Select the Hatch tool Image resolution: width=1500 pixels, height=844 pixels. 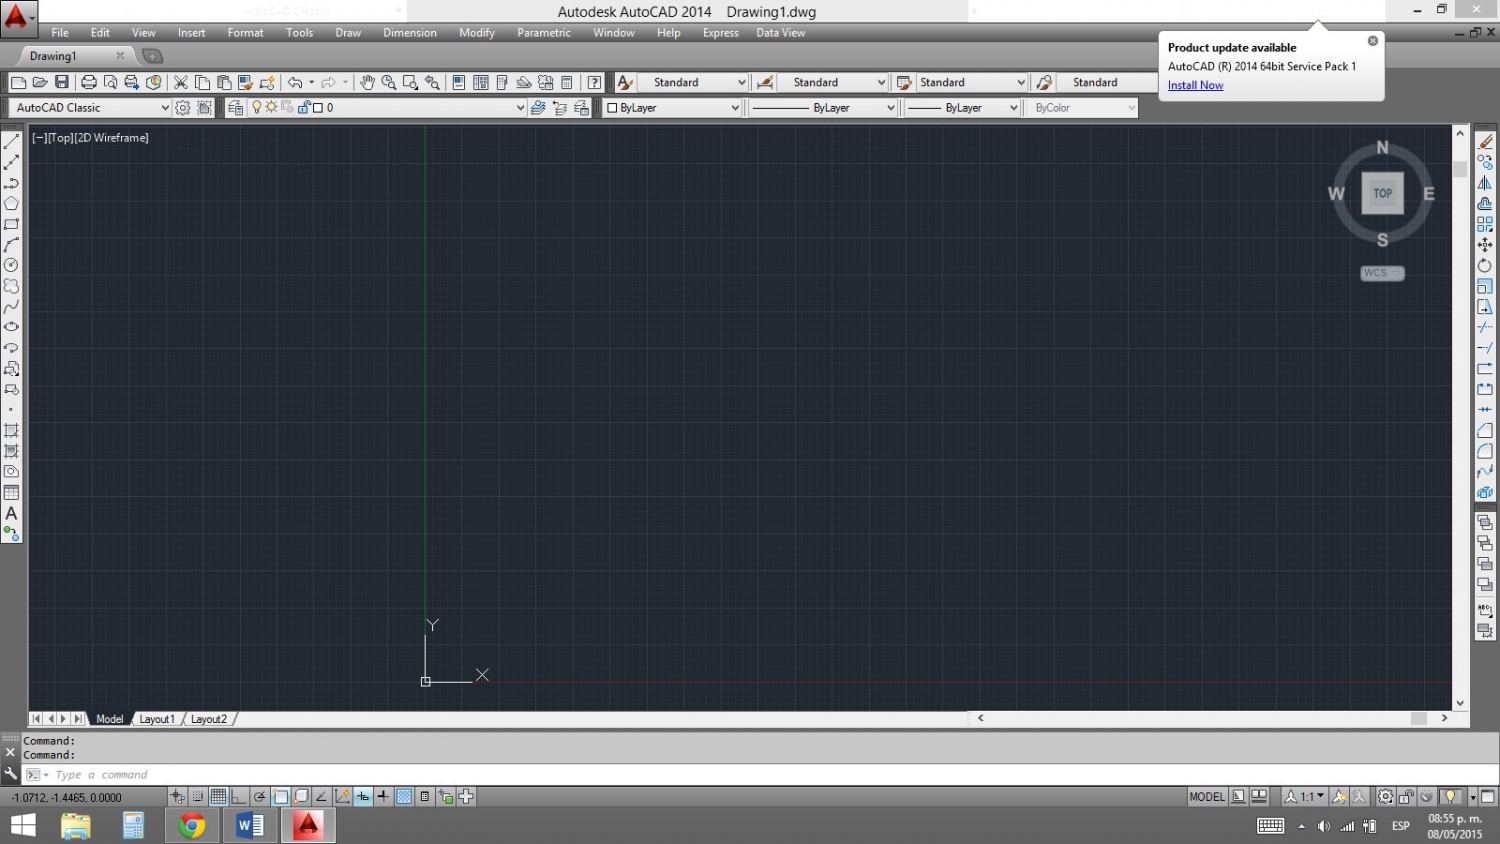click(12, 430)
